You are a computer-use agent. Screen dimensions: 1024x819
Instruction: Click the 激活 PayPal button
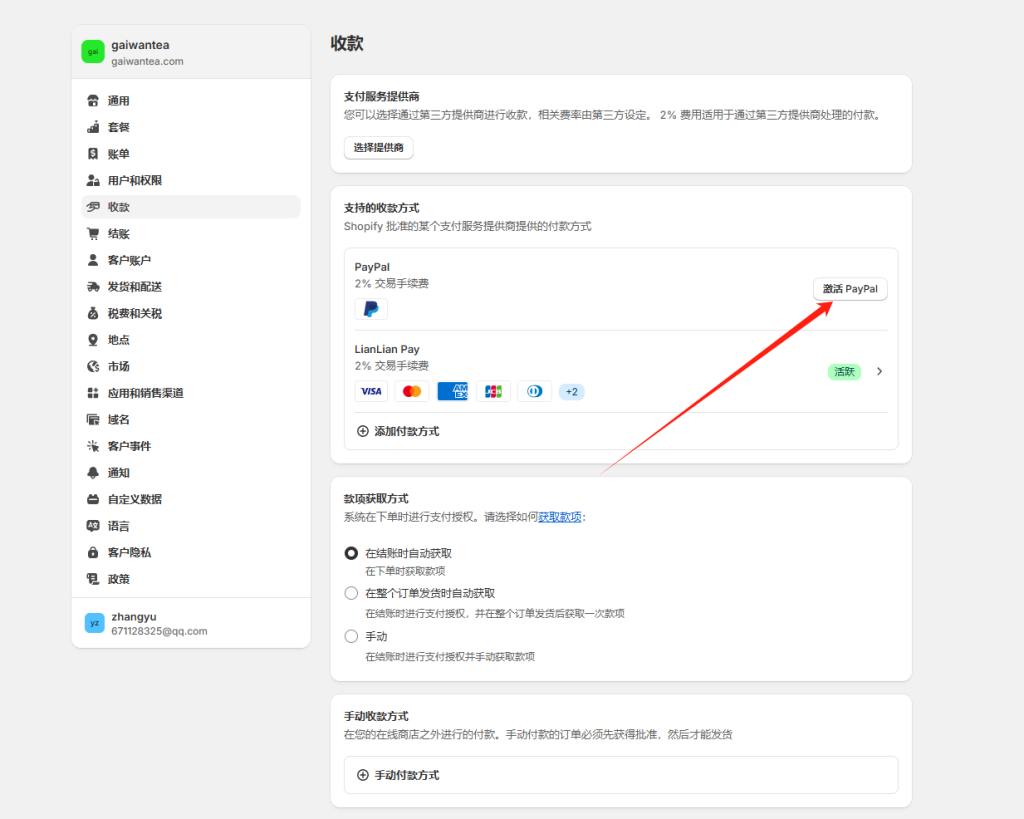click(849, 288)
